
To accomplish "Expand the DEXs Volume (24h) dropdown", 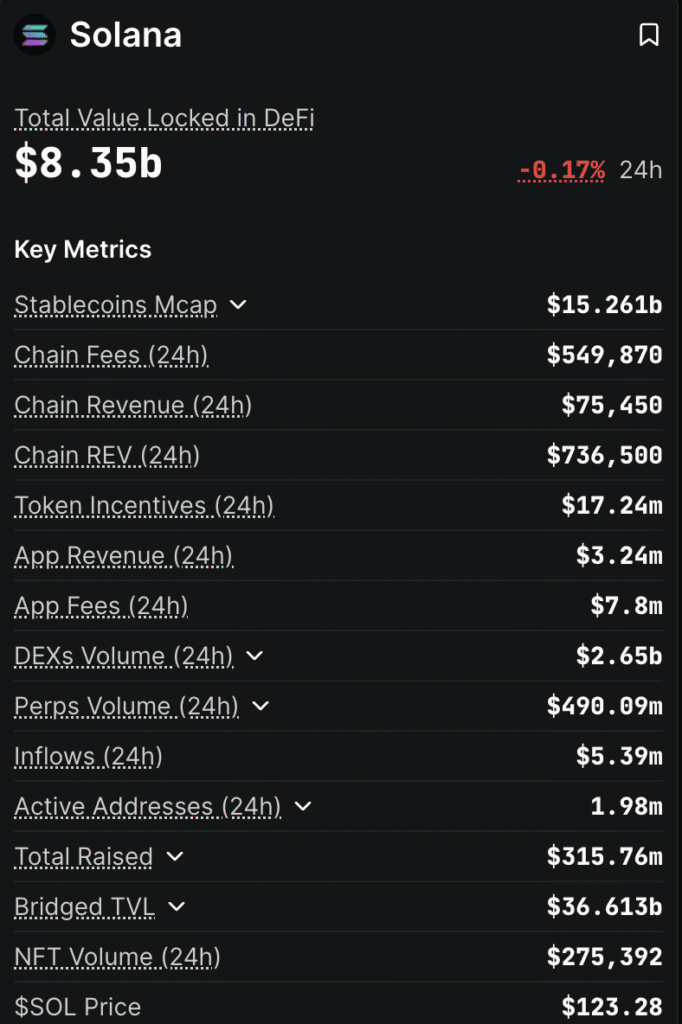I will [x=253, y=656].
